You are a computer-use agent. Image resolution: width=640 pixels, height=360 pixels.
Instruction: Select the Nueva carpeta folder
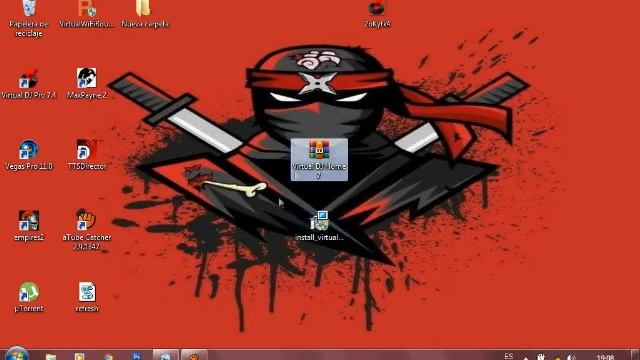[144, 14]
